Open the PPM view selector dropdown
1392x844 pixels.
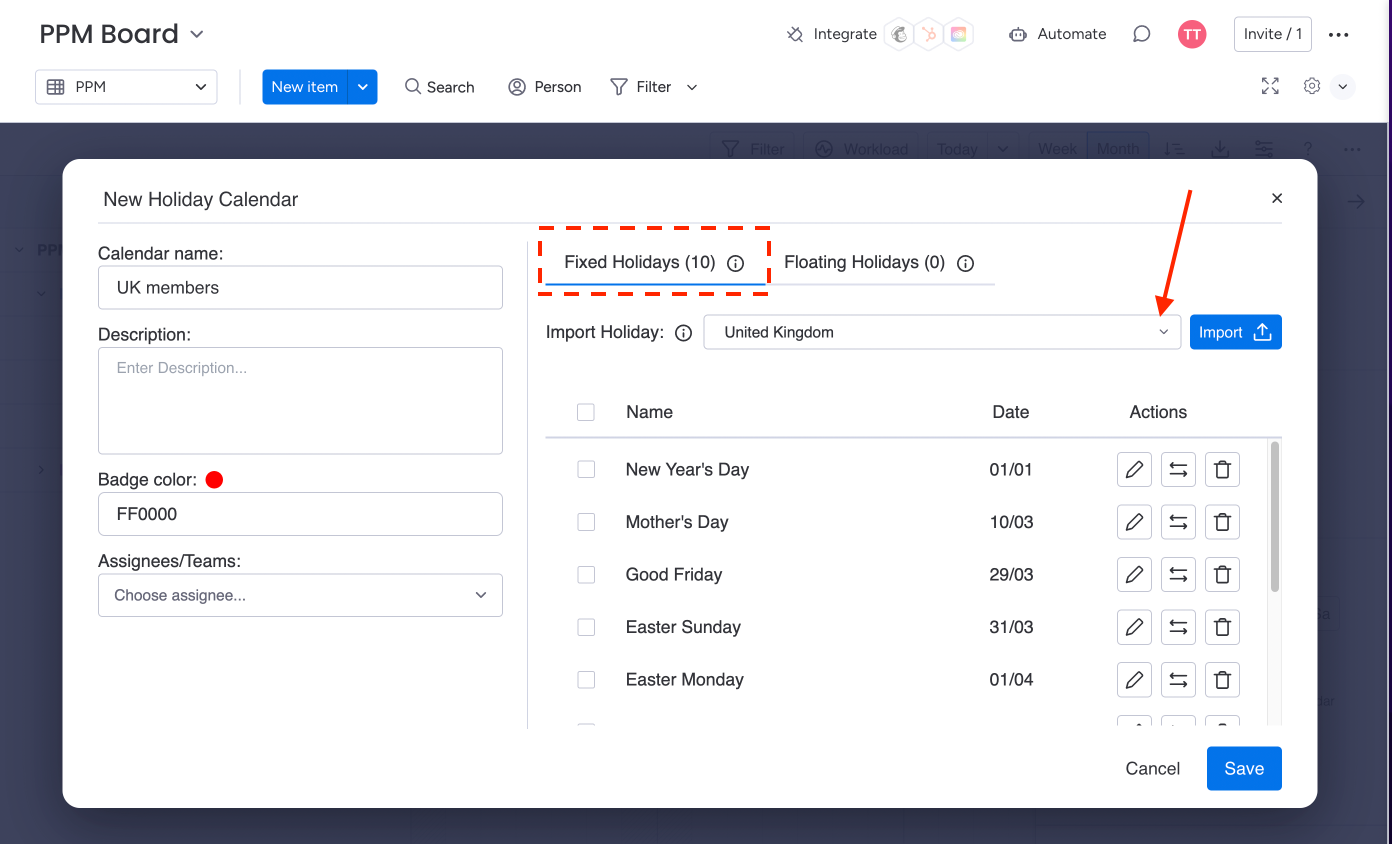pos(126,87)
